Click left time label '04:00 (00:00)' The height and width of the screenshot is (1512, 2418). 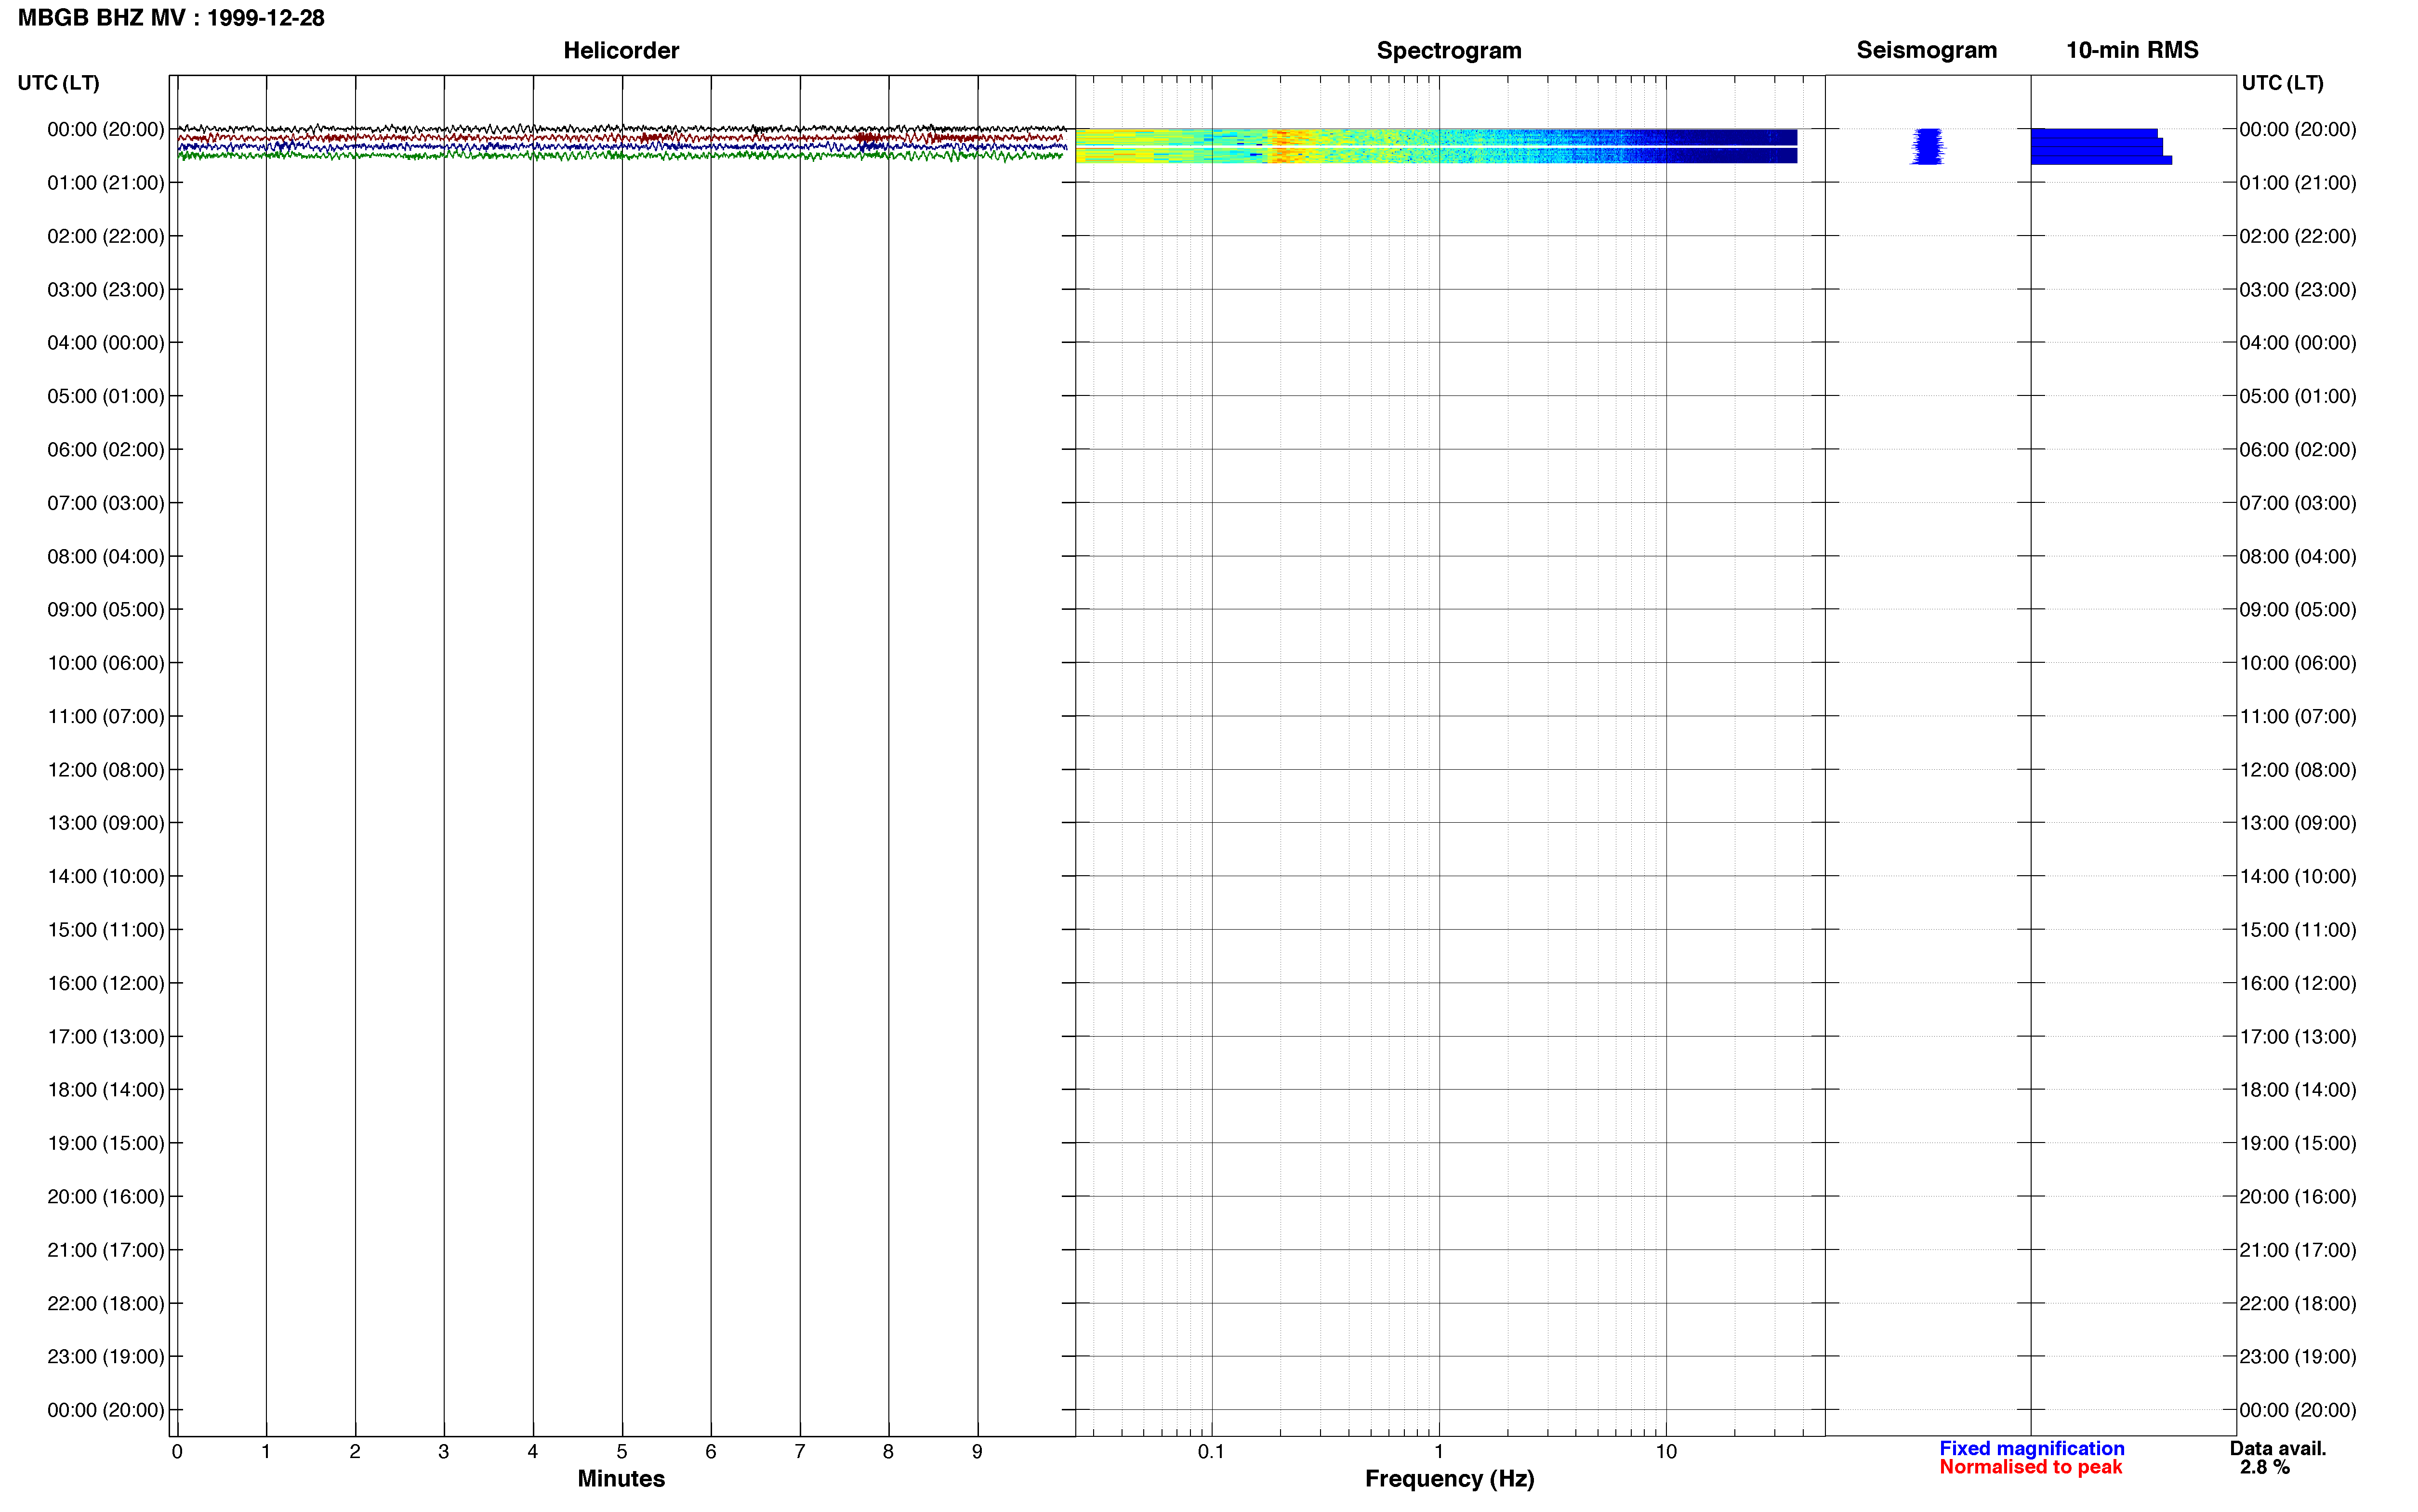coord(106,343)
